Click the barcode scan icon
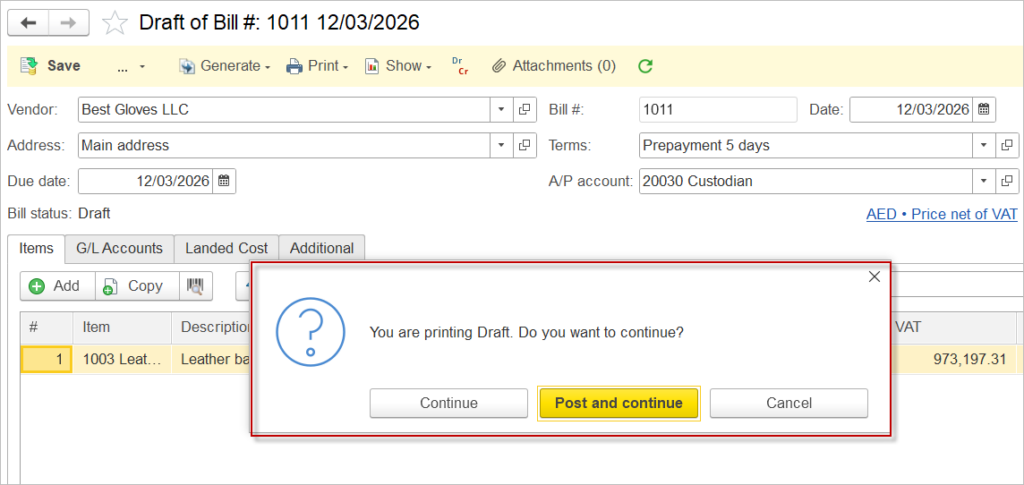1024x485 pixels. click(x=197, y=286)
